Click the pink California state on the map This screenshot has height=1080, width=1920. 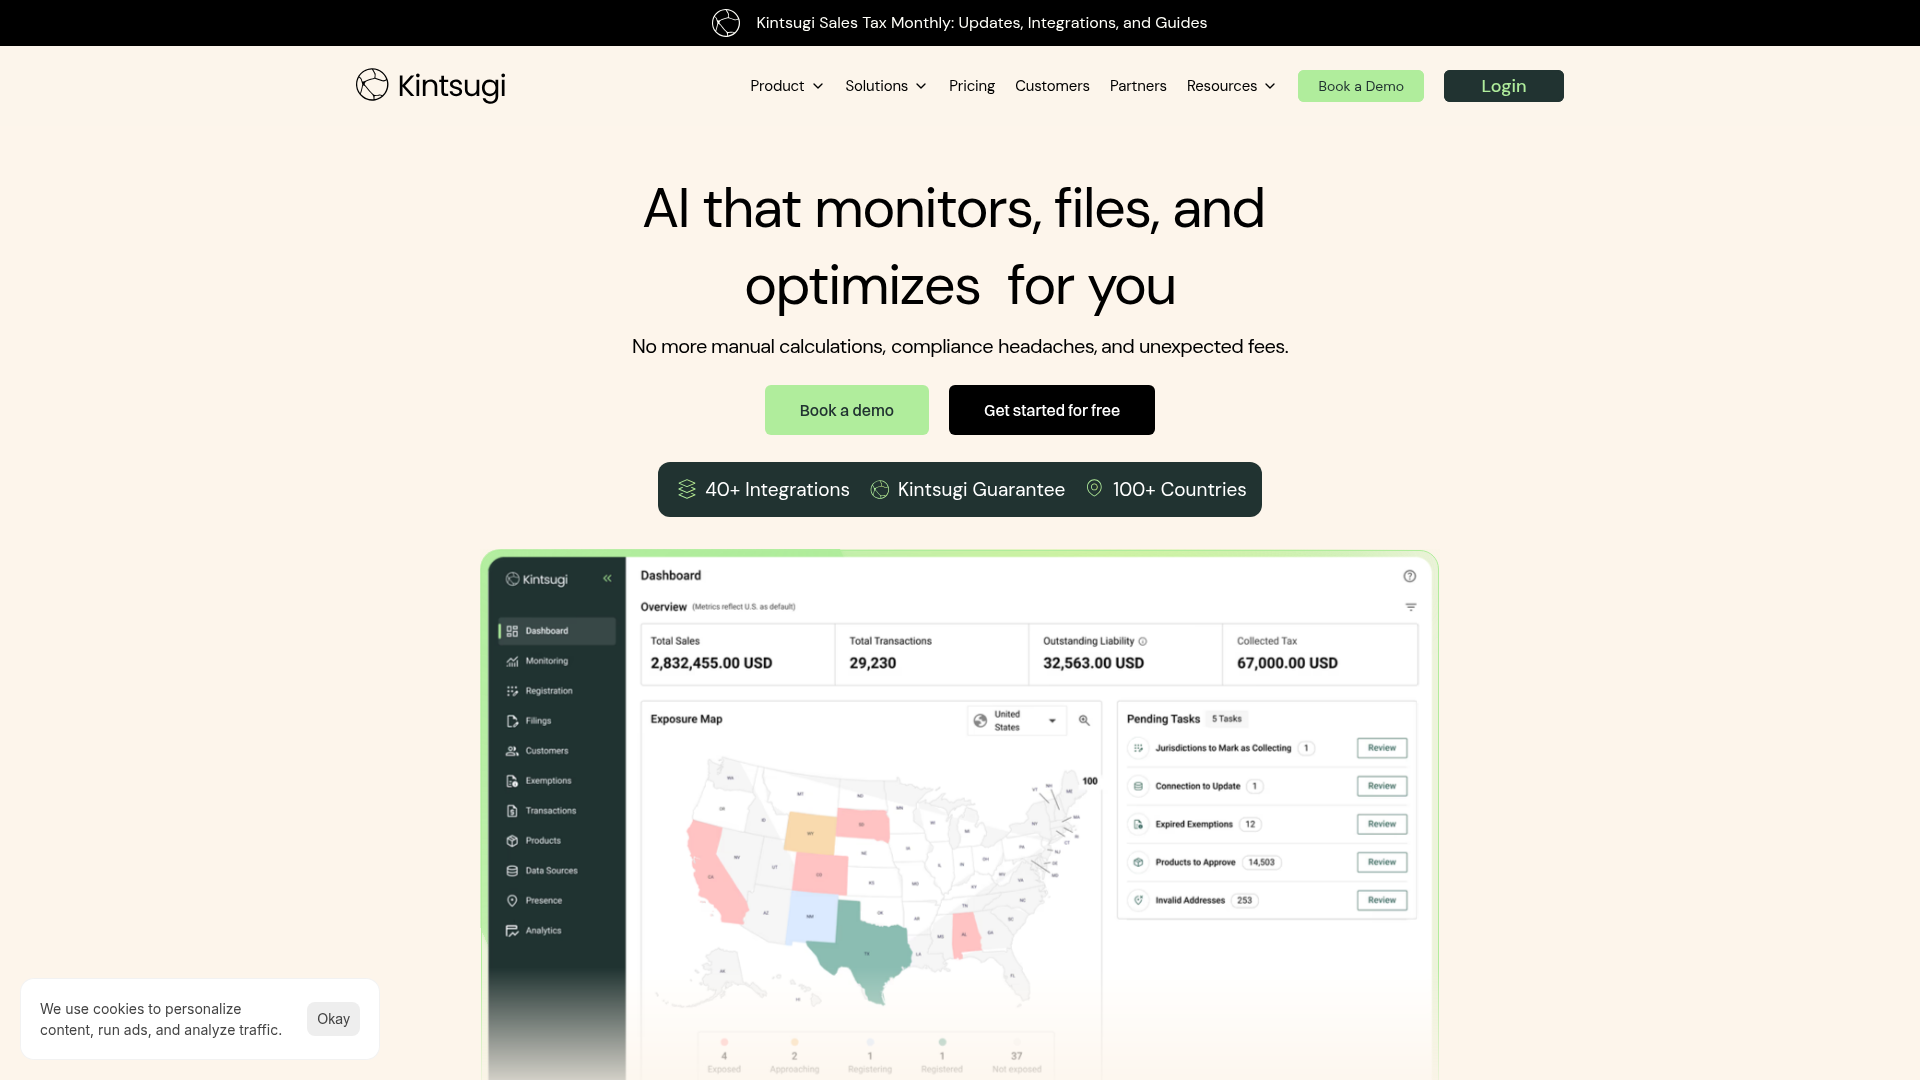[716, 872]
